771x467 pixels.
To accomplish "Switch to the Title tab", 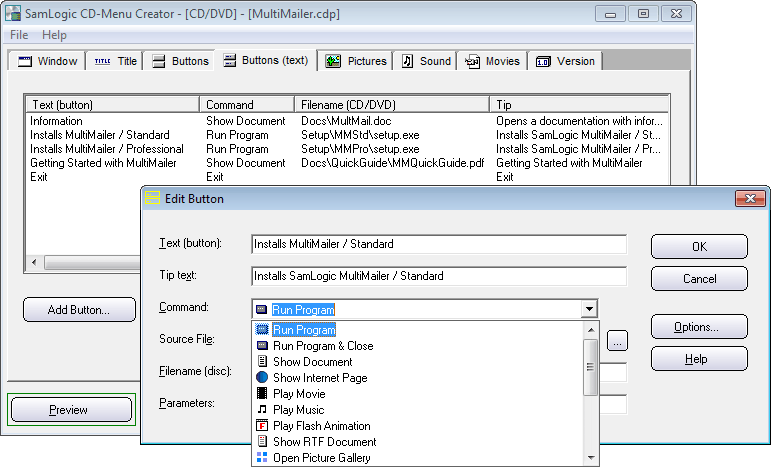I will click(x=115, y=61).
